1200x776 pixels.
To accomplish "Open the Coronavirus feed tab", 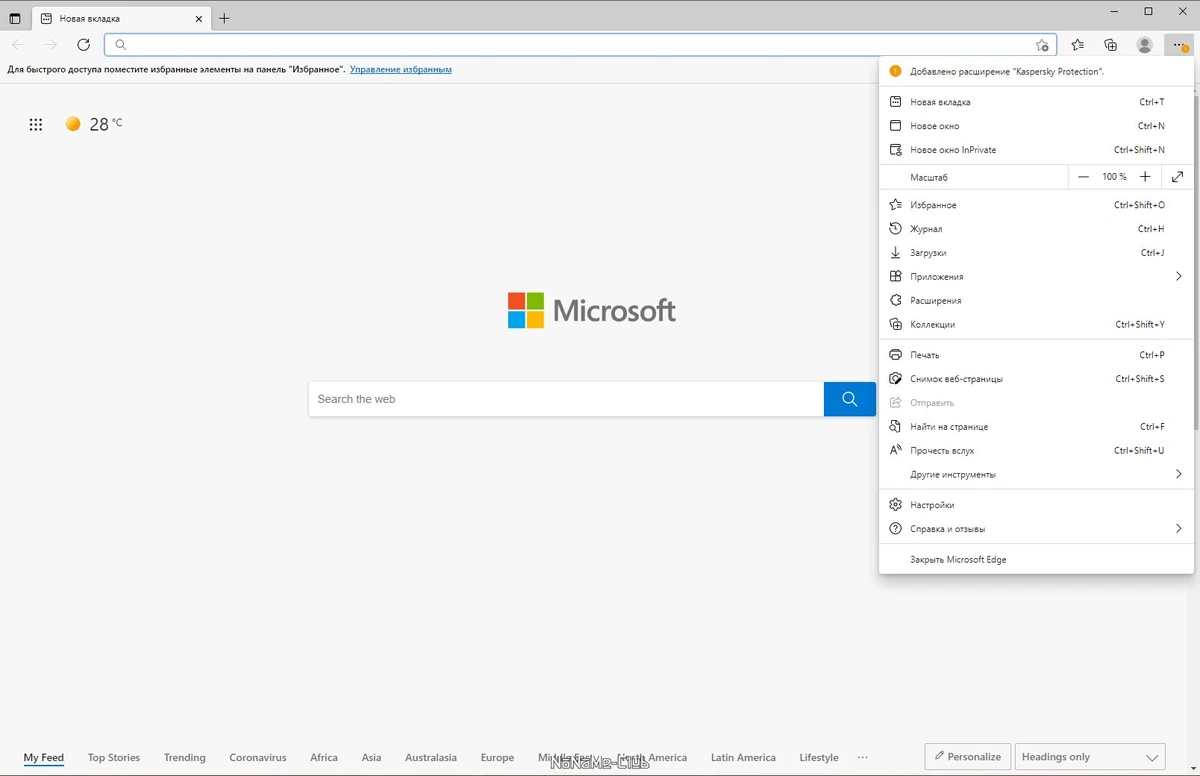I will tap(258, 758).
